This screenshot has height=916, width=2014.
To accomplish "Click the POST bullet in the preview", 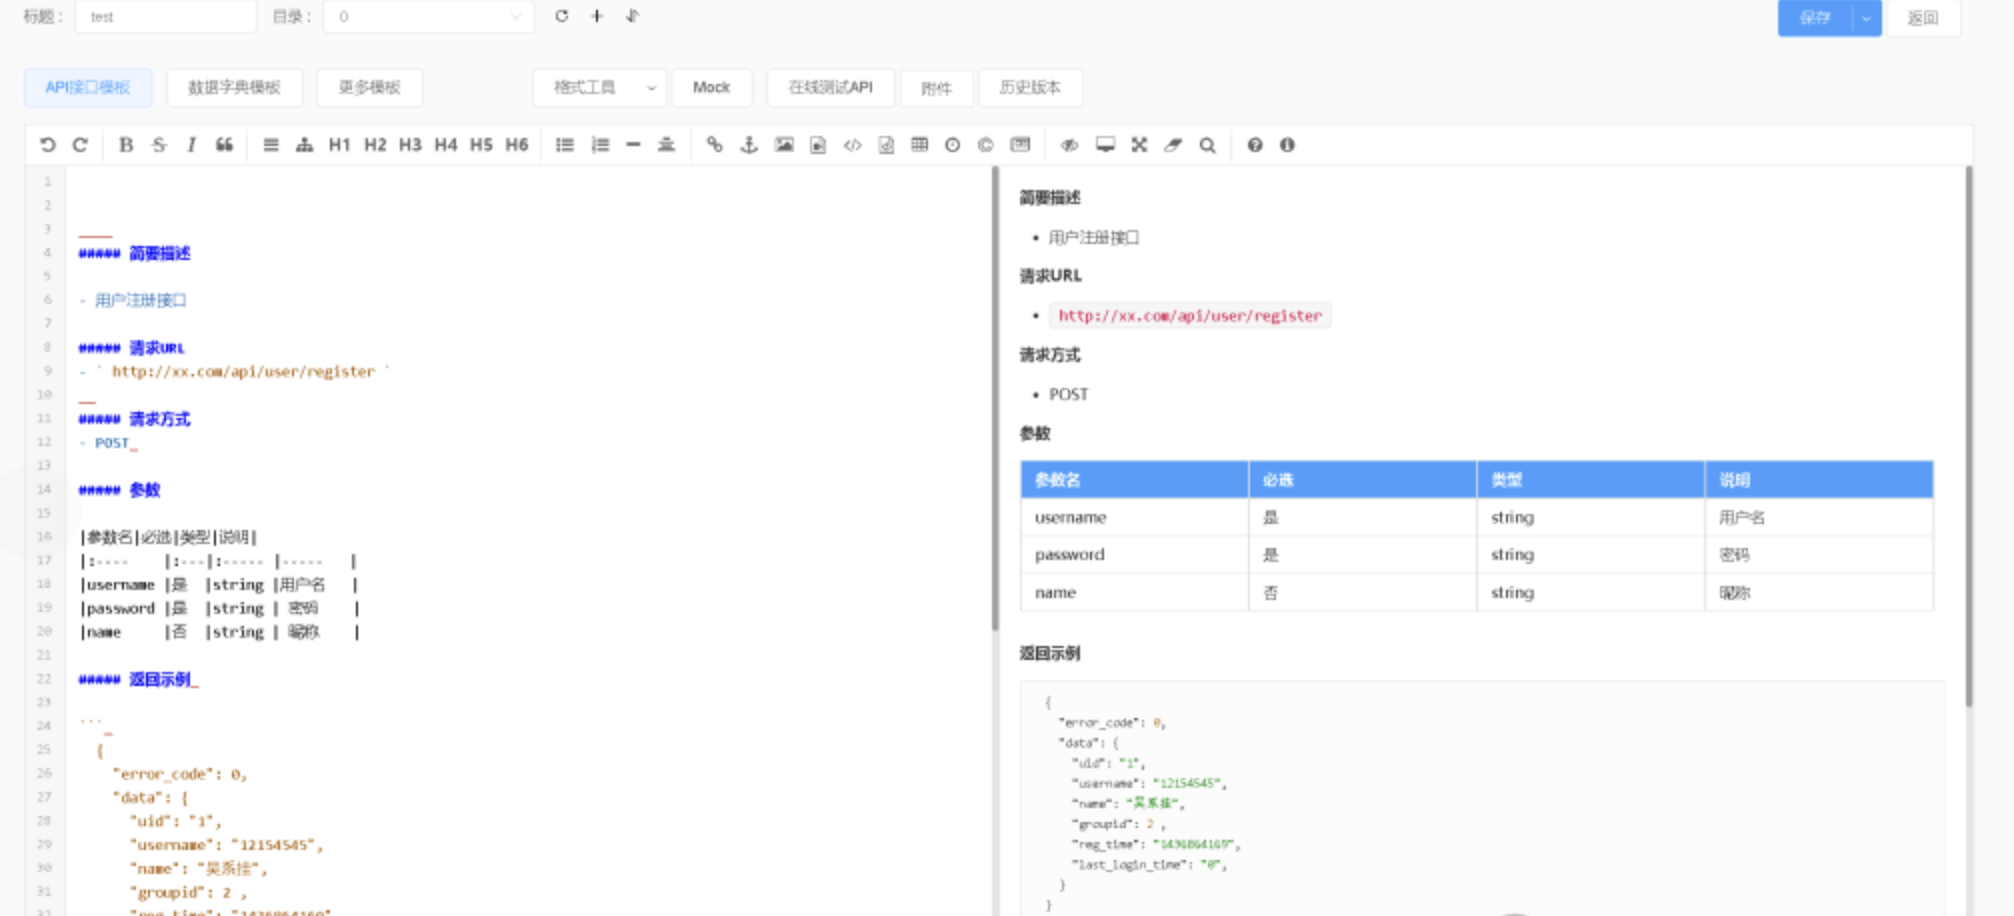I will pos(1068,395).
